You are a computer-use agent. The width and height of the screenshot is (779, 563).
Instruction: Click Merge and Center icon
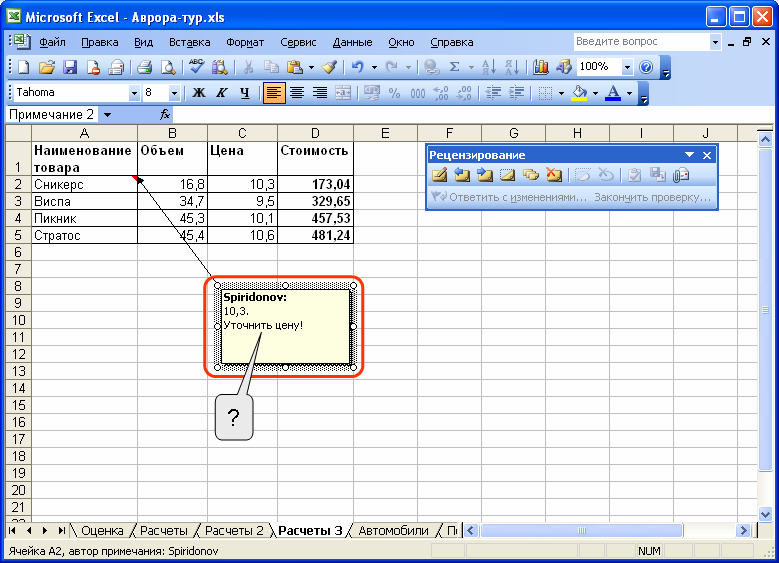[343, 93]
